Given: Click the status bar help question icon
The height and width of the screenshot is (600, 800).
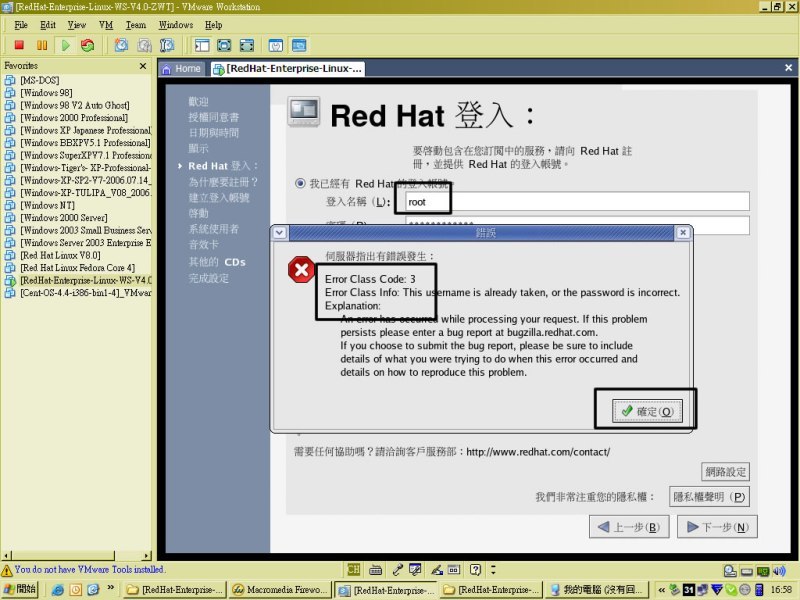Looking at the screenshot, I should point(475,570).
